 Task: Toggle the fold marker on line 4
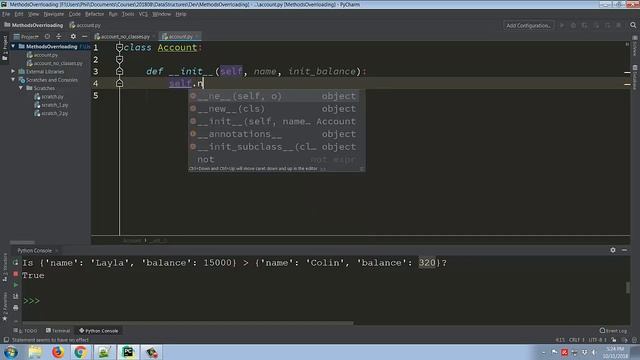pyautogui.click(x=119, y=83)
